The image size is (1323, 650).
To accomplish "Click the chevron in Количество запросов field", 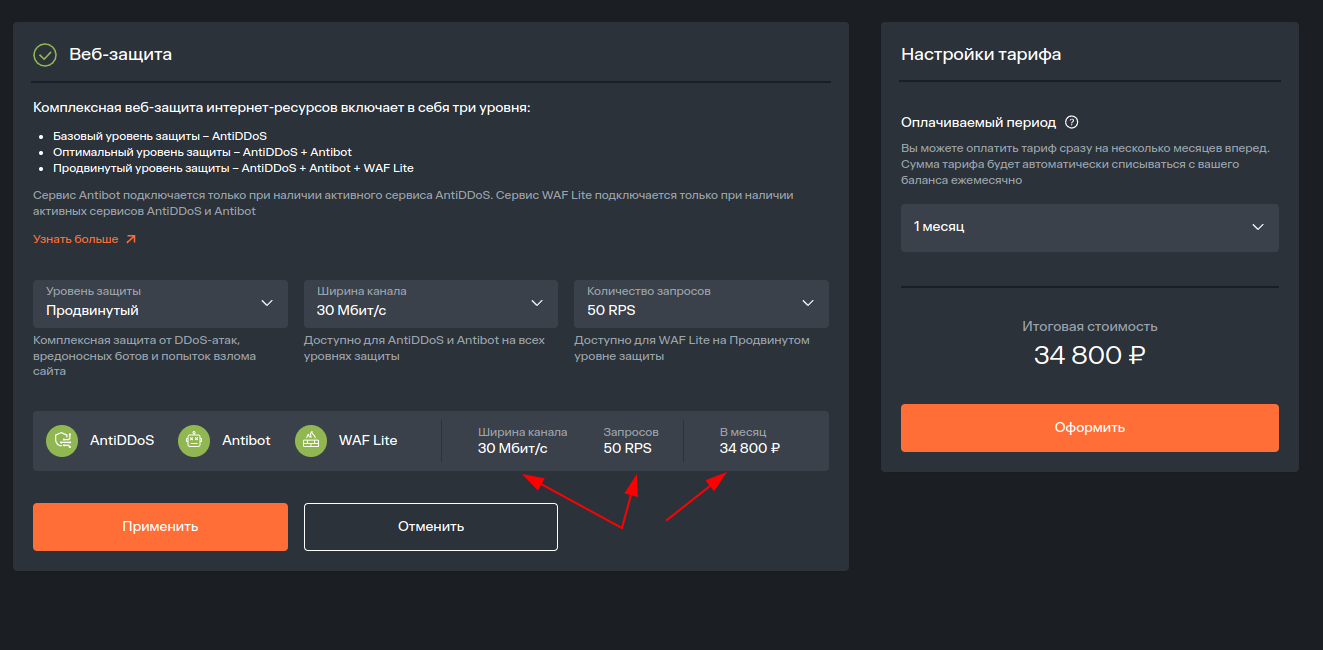I will tap(808, 303).
